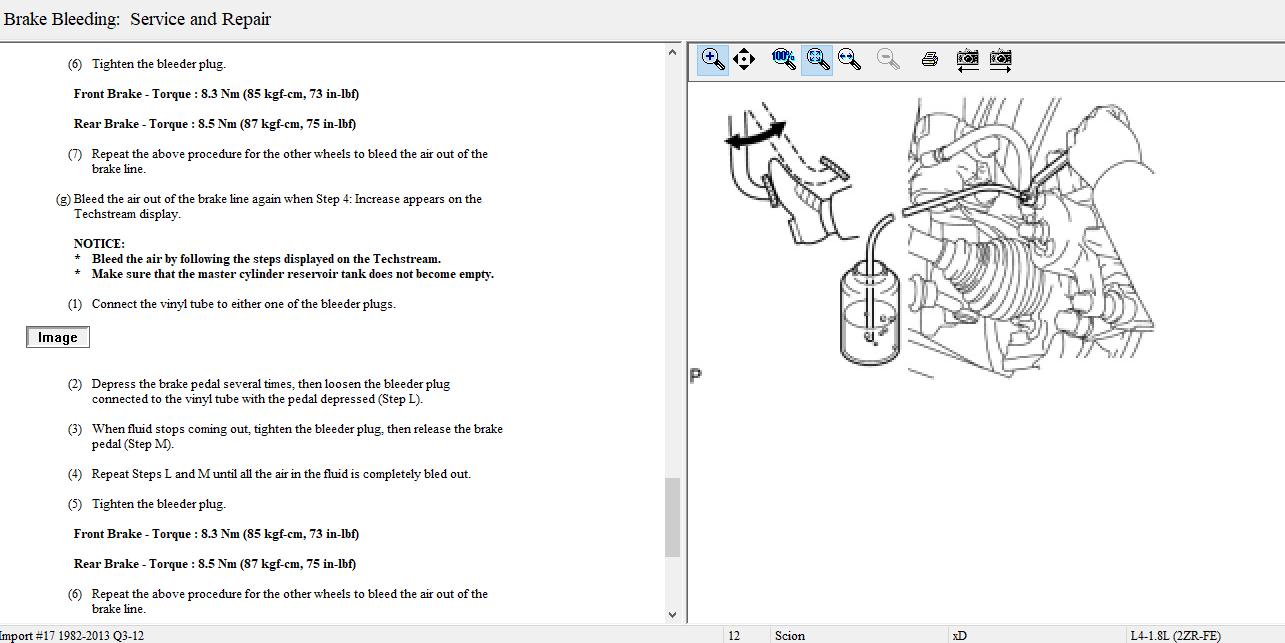This screenshot has width=1285, height=643.
Task: Click second "Rear Brake - Torque" line near bottom
Action: [x=215, y=564]
